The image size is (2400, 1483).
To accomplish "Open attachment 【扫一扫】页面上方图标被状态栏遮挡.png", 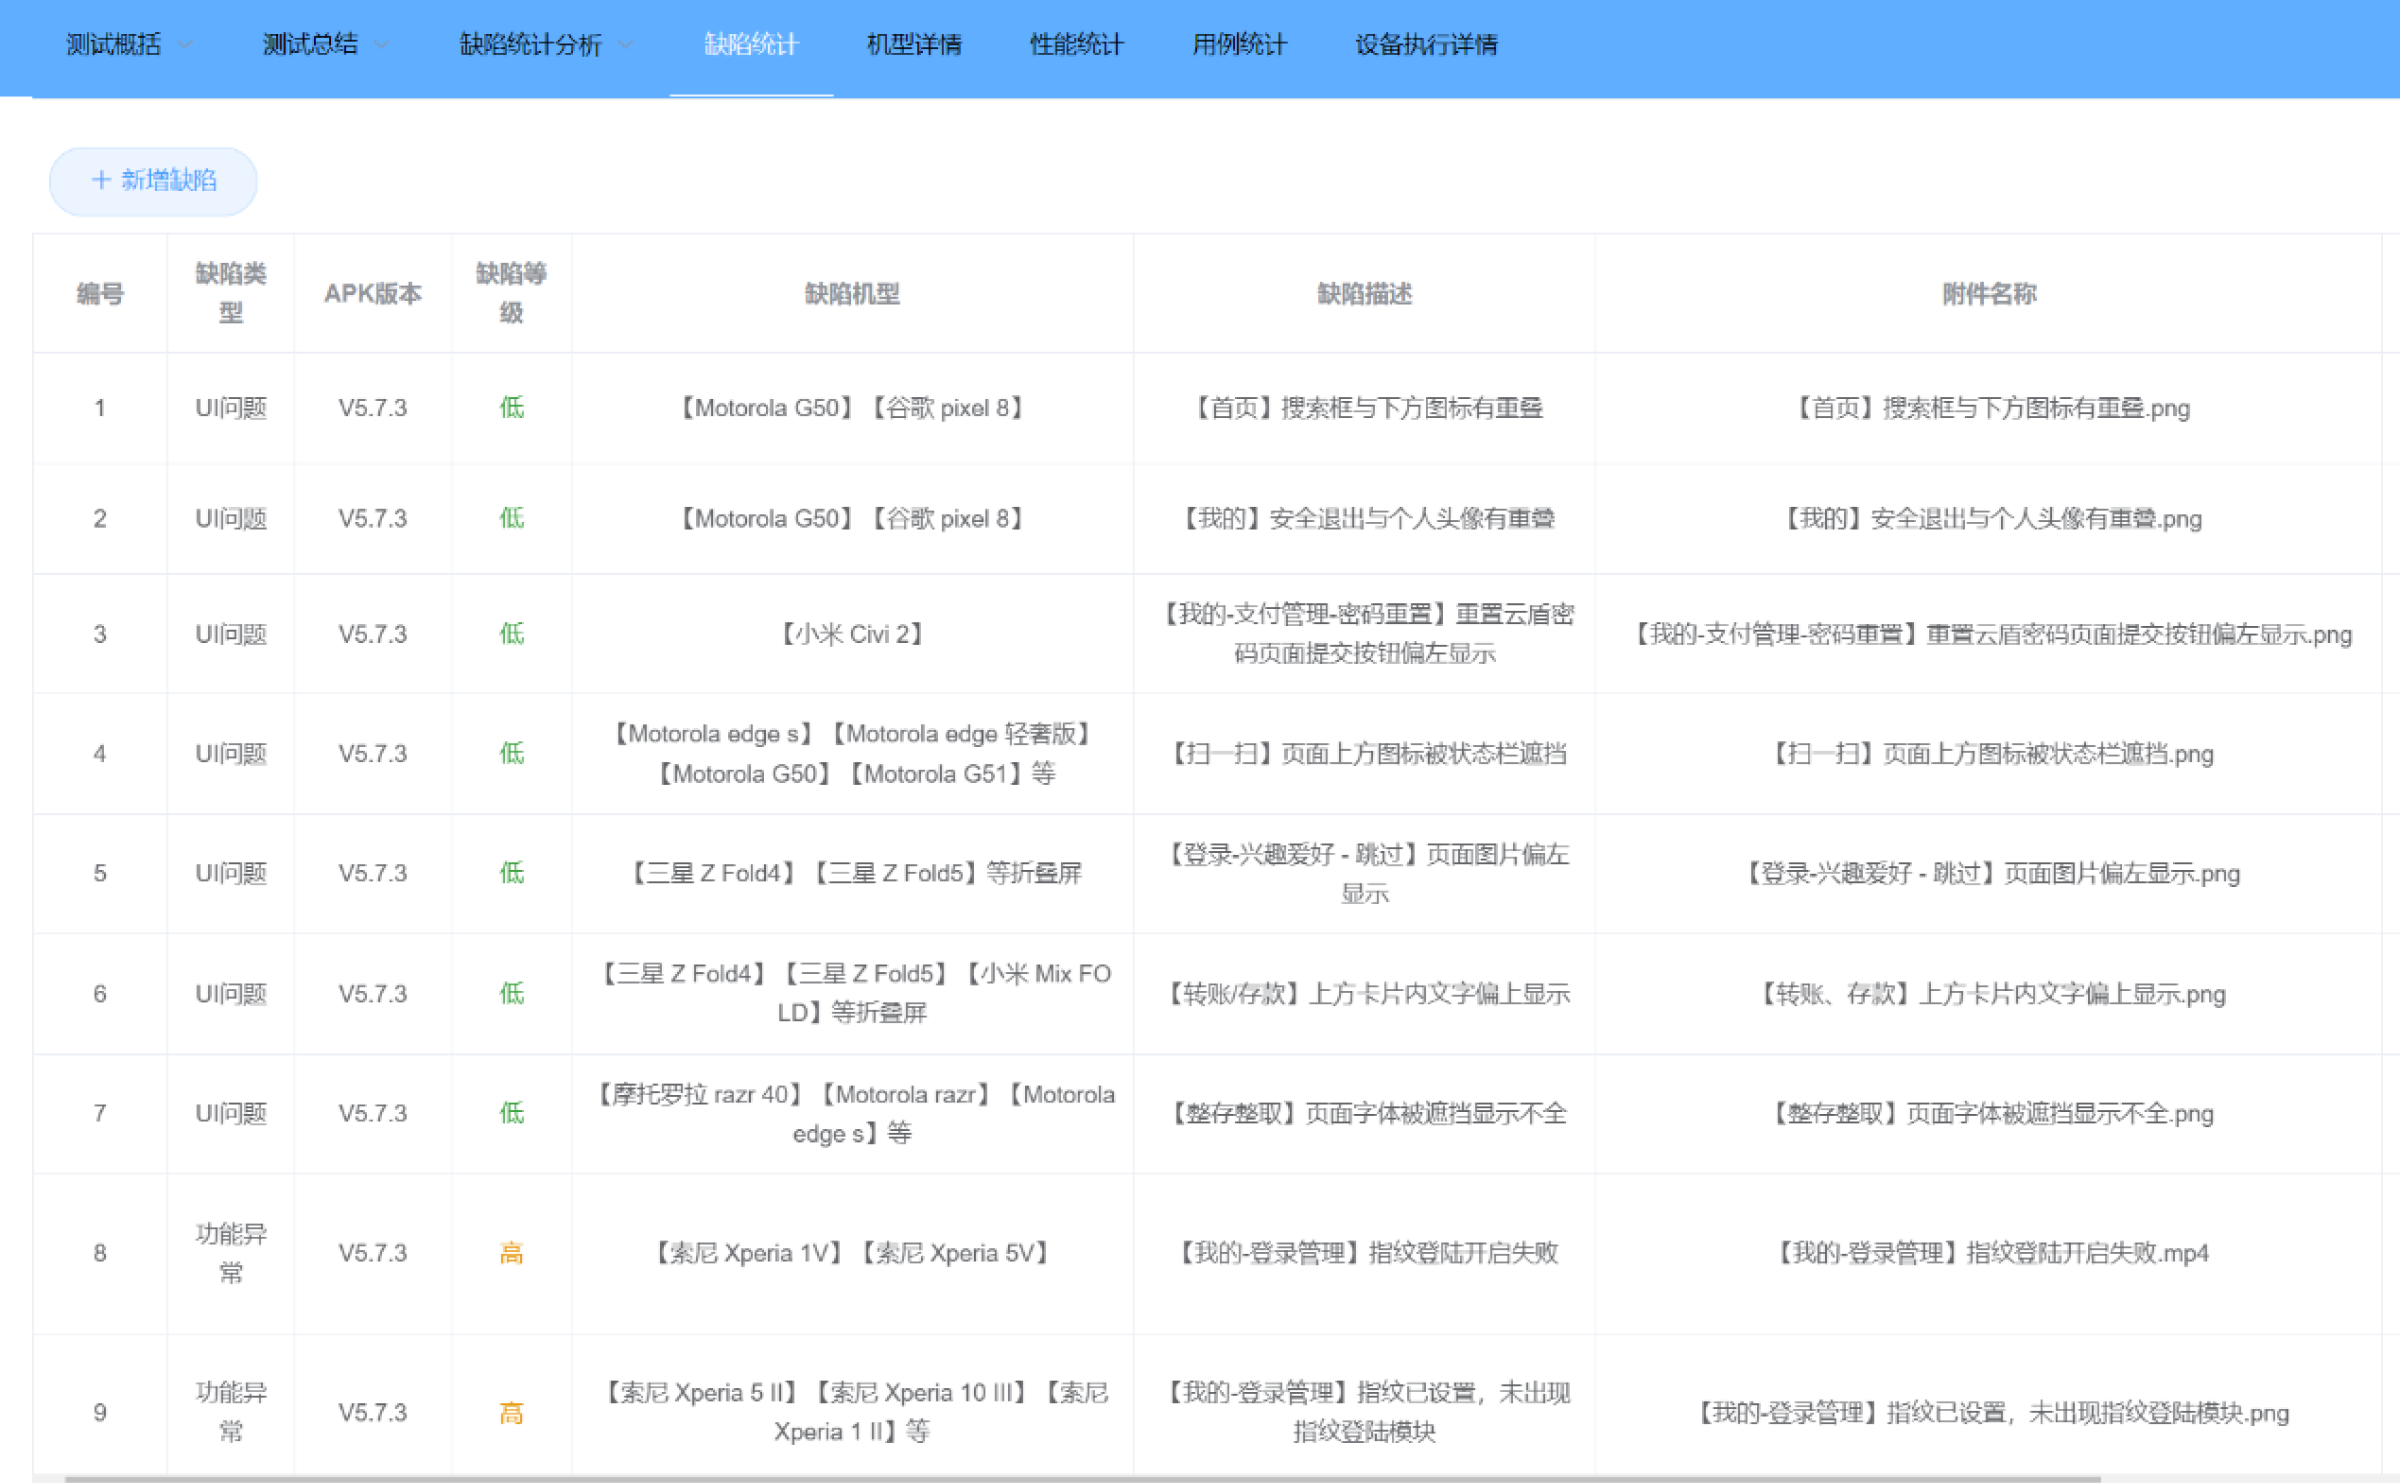I will [x=1989, y=754].
